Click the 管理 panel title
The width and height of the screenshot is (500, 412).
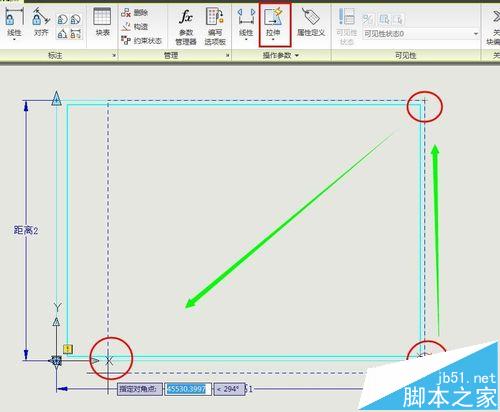pos(171,55)
